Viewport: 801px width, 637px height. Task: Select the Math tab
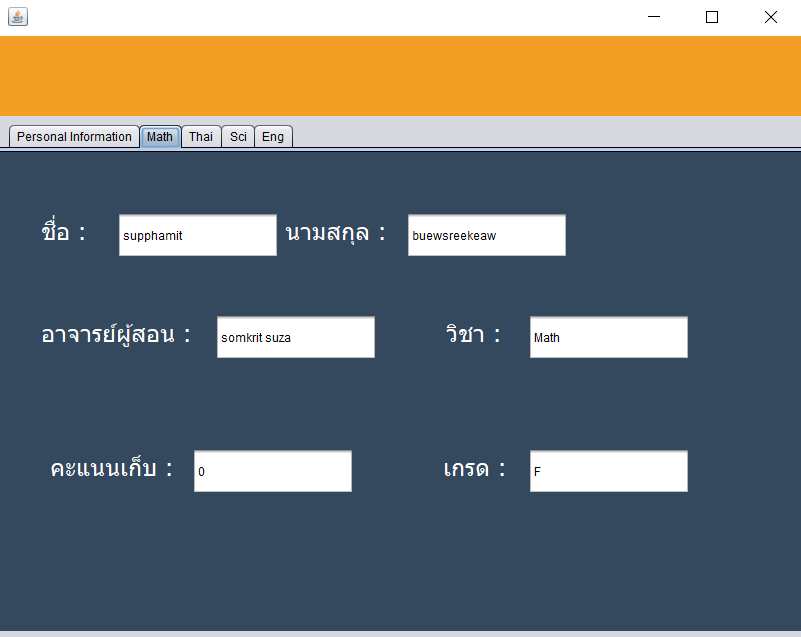(x=159, y=136)
